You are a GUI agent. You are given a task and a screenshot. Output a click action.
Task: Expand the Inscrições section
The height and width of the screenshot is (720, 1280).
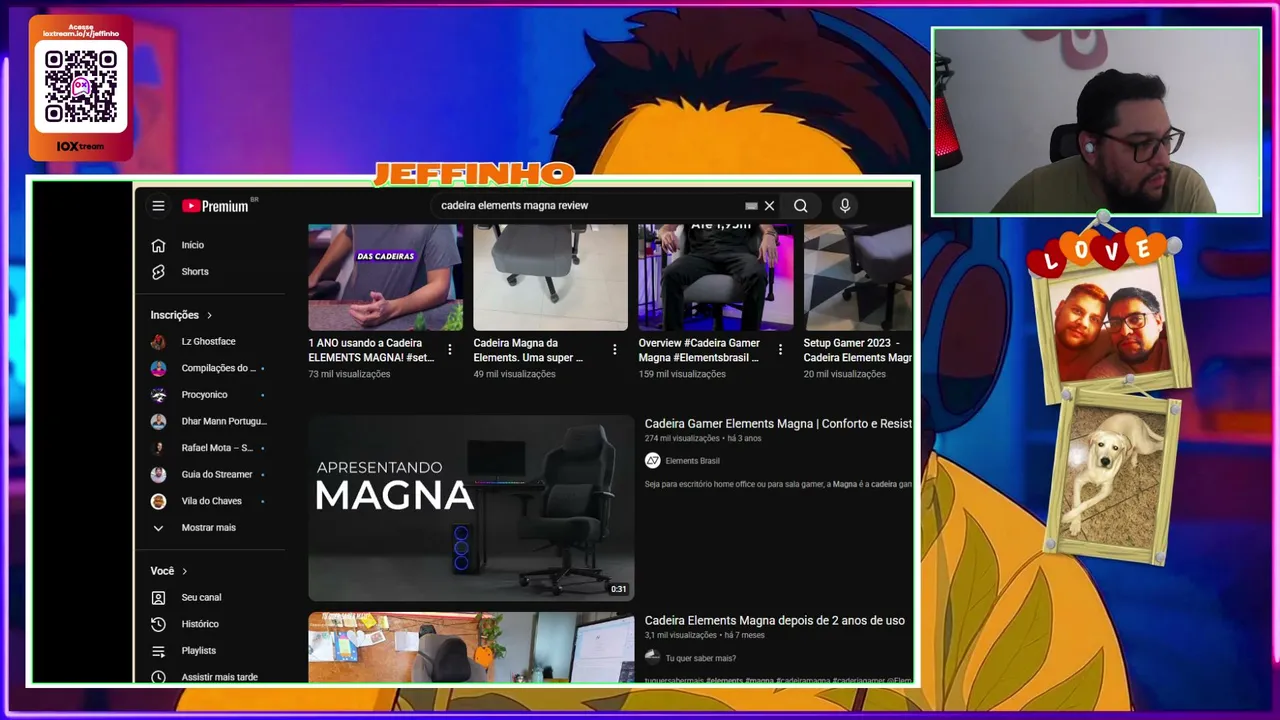(x=181, y=315)
